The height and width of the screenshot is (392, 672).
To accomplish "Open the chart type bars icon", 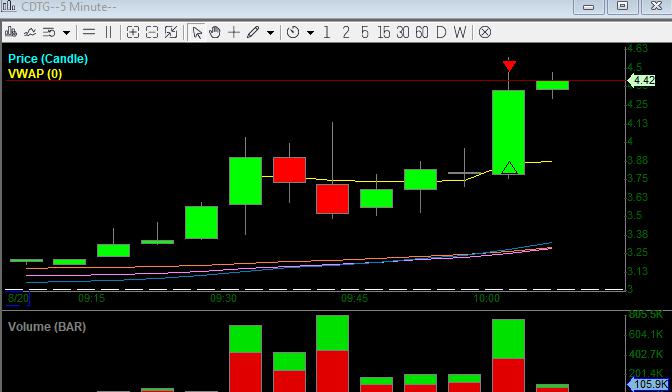I will [x=11, y=32].
